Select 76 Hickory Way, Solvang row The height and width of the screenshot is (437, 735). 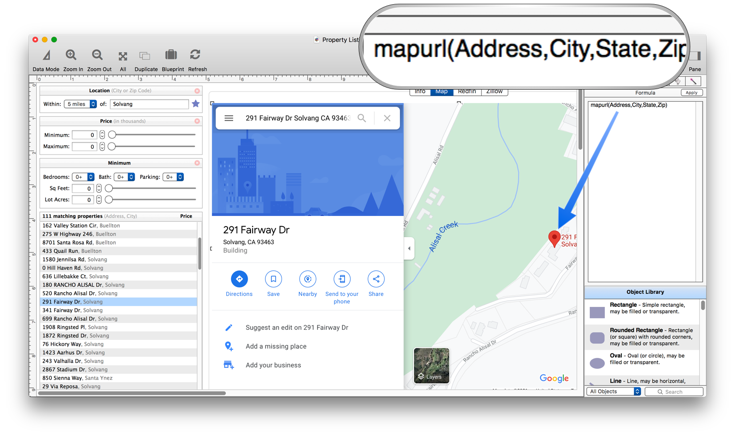[x=119, y=344]
